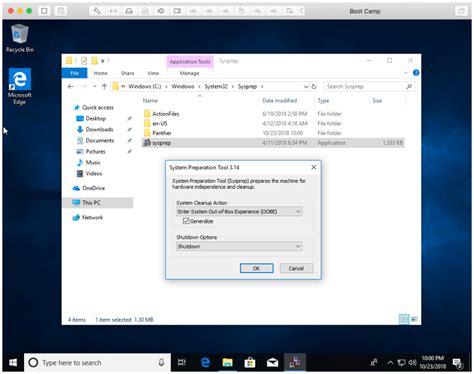474x374 pixels.
Task: Open Mail app from the taskbar
Action: click(x=272, y=362)
